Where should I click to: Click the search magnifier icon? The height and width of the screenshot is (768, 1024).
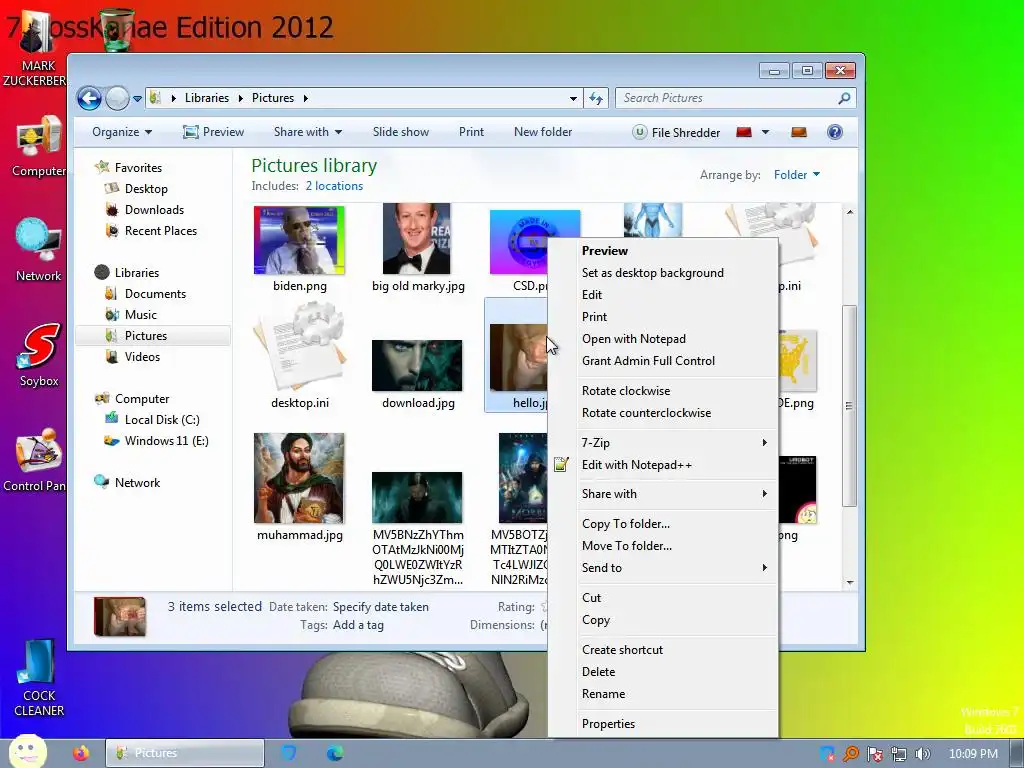[844, 98]
